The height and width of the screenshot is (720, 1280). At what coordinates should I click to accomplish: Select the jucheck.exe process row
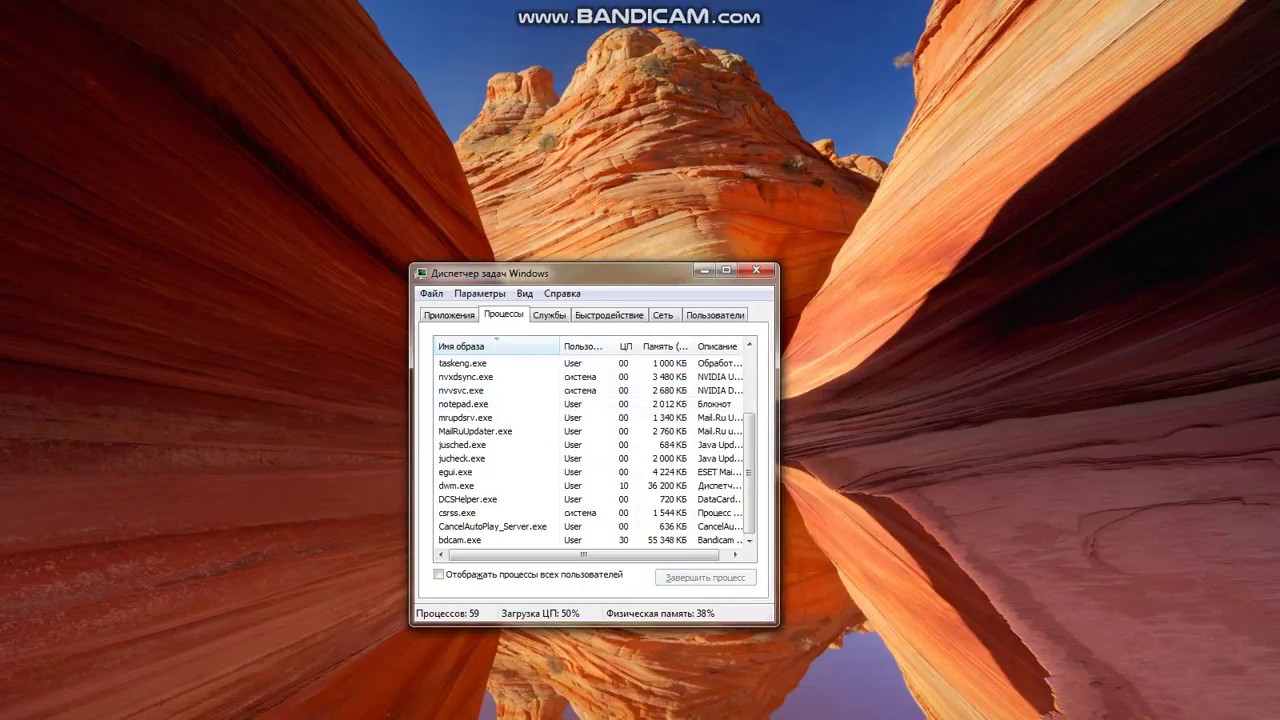[x=589, y=458]
